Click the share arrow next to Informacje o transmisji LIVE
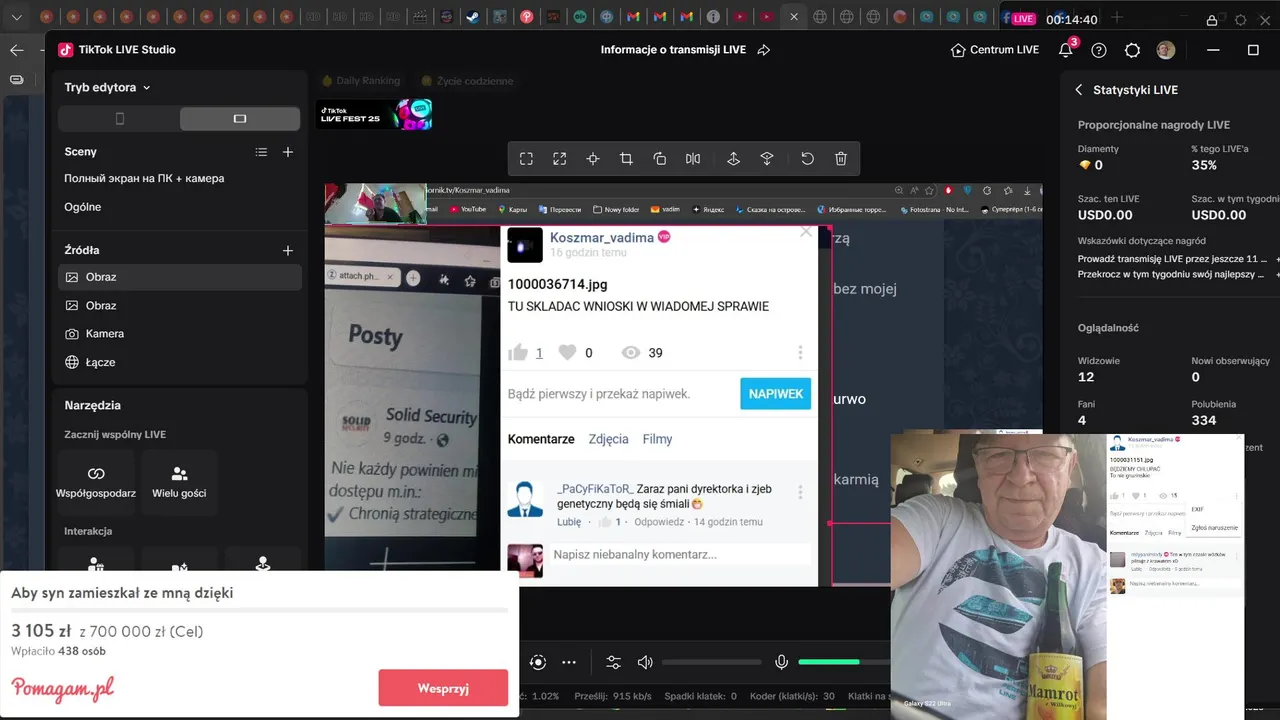The image size is (1280, 720). click(764, 50)
